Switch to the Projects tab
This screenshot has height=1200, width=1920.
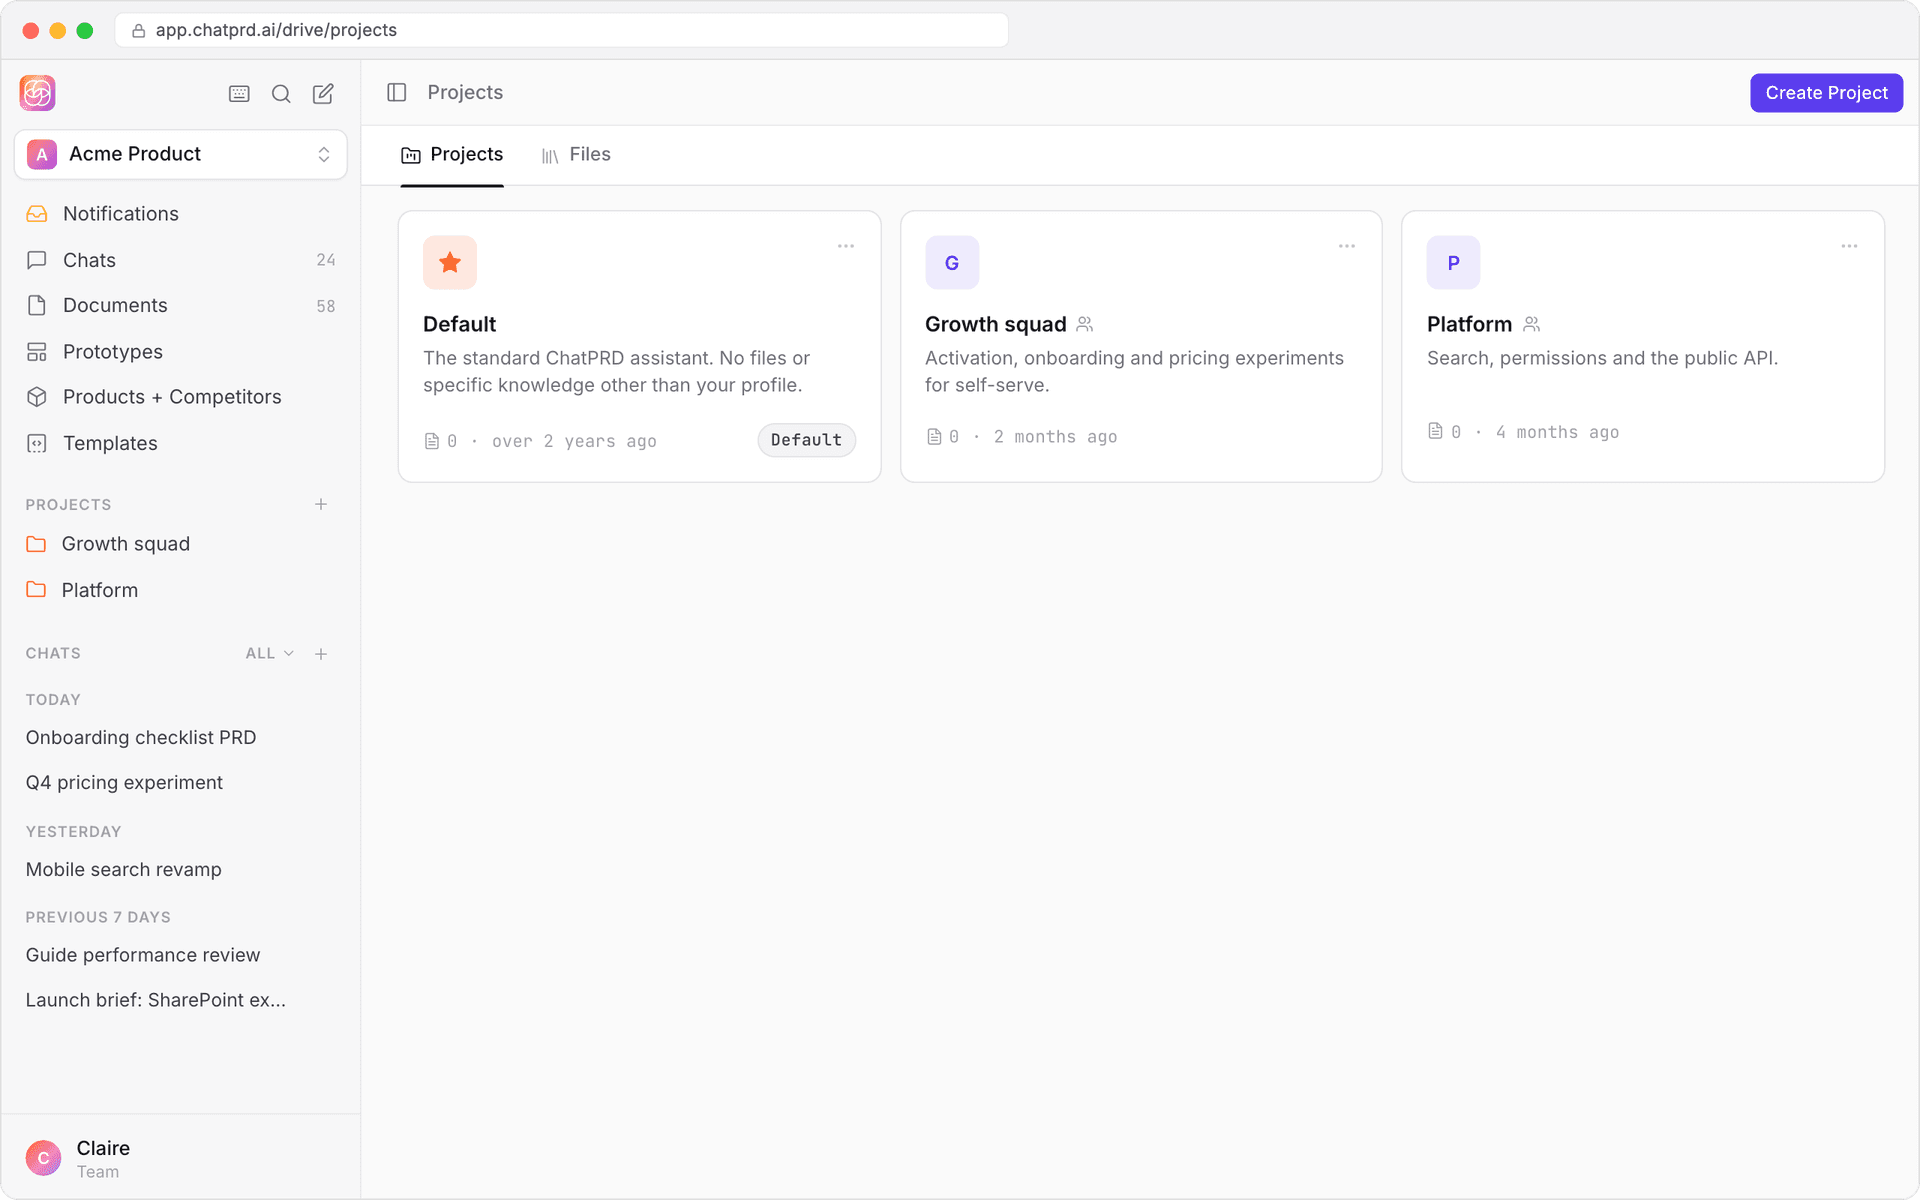(452, 155)
